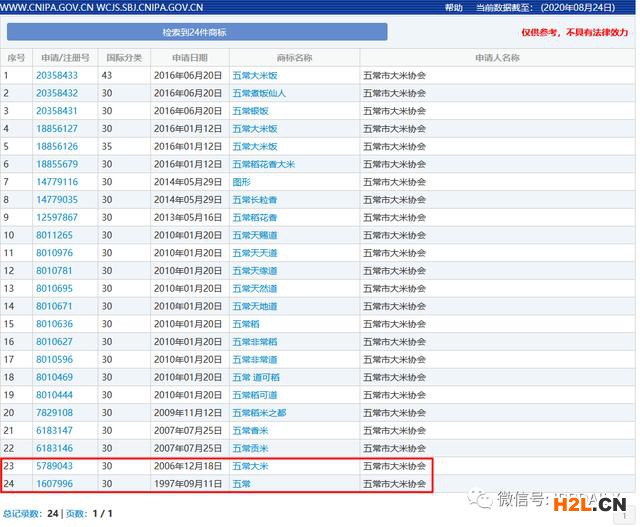
Task: Open trademark name 图形
Action: click(x=242, y=182)
